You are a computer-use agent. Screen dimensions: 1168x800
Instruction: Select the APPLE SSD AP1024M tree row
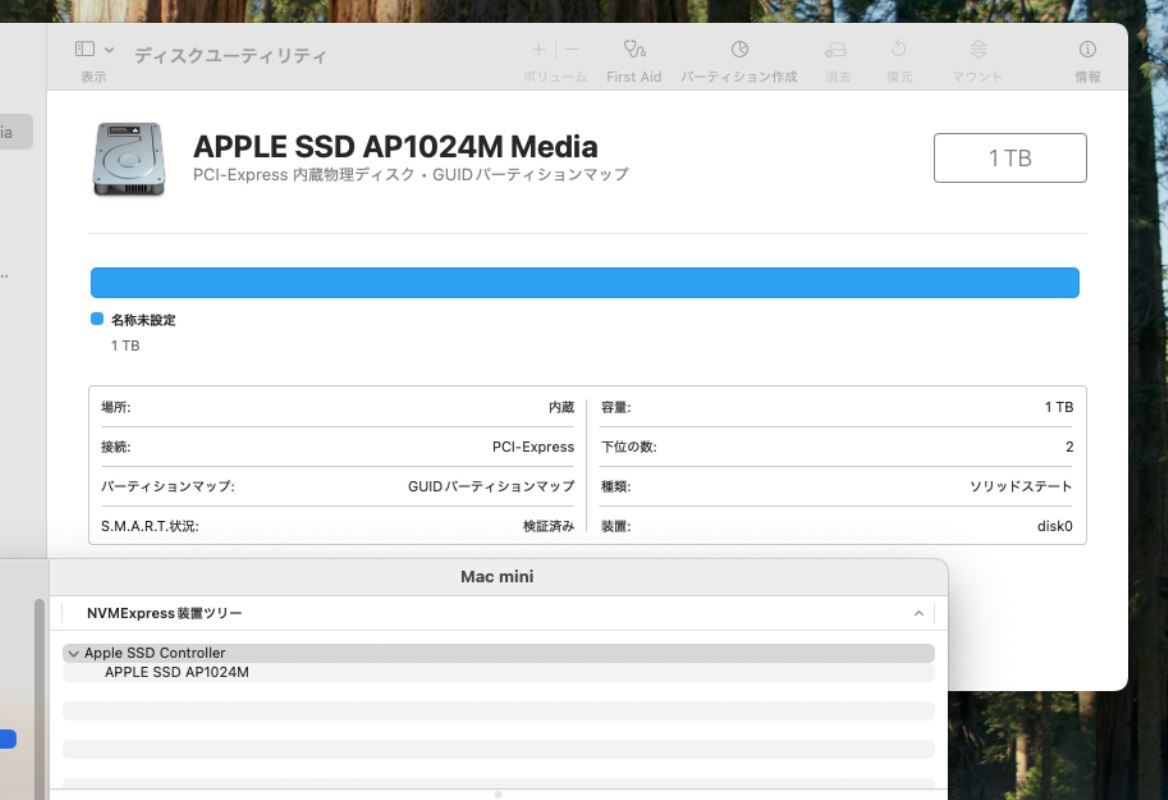pyautogui.click(x=177, y=672)
